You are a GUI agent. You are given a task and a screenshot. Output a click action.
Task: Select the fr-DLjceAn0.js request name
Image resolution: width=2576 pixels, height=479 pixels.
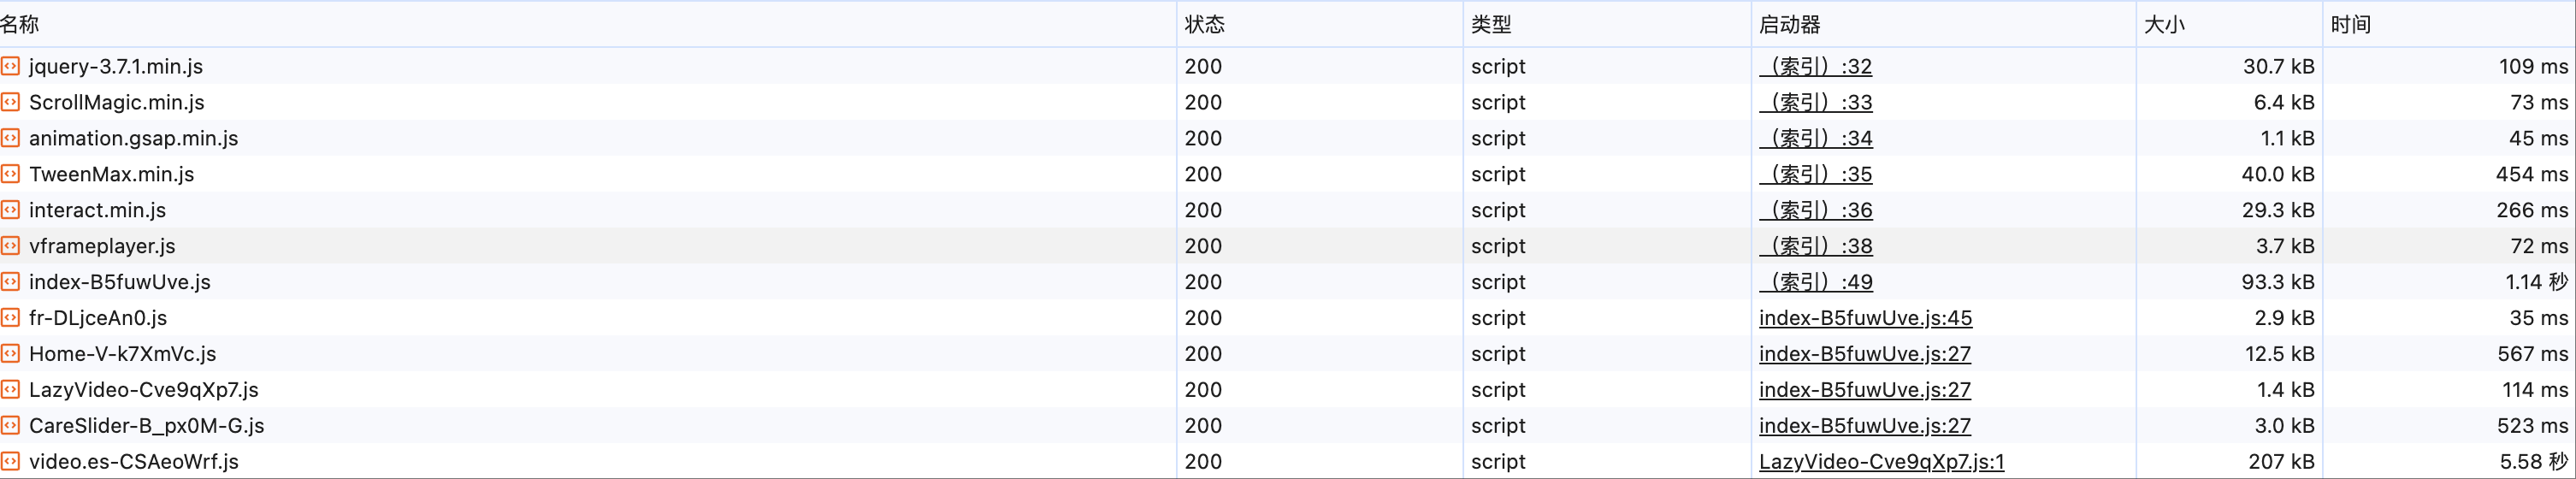(98, 318)
